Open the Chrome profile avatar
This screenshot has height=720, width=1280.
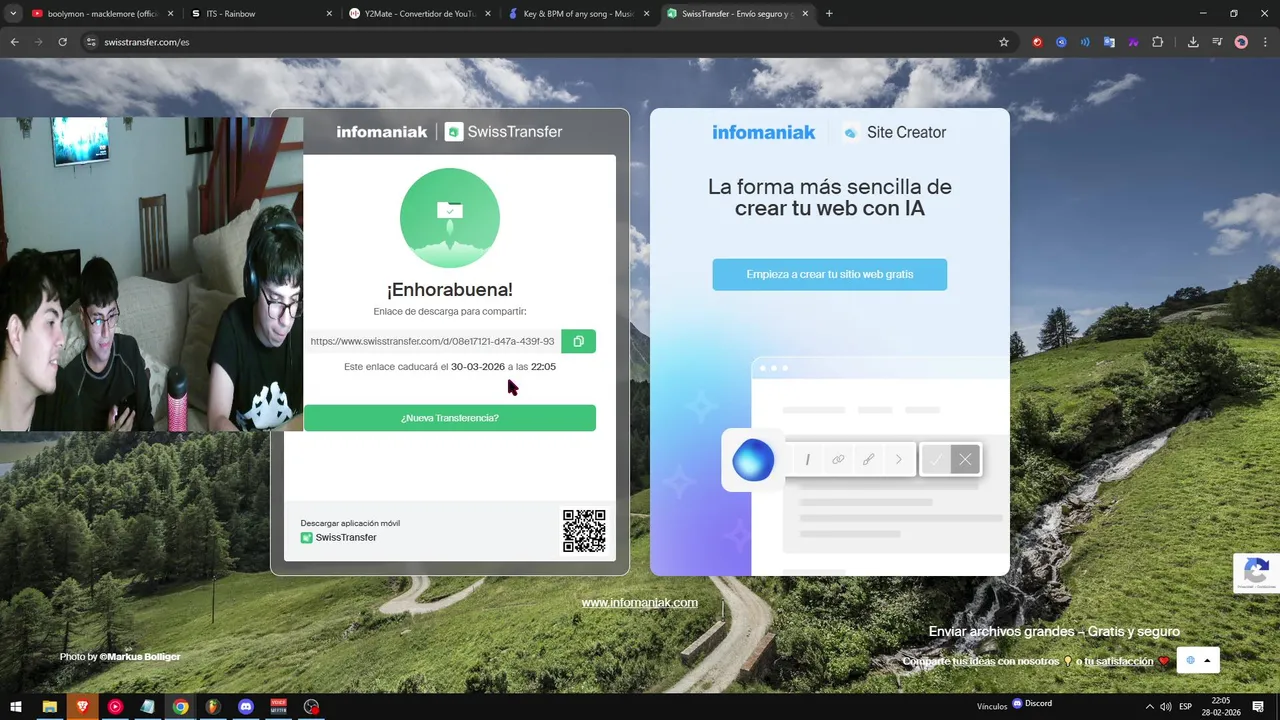[x=1241, y=42]
